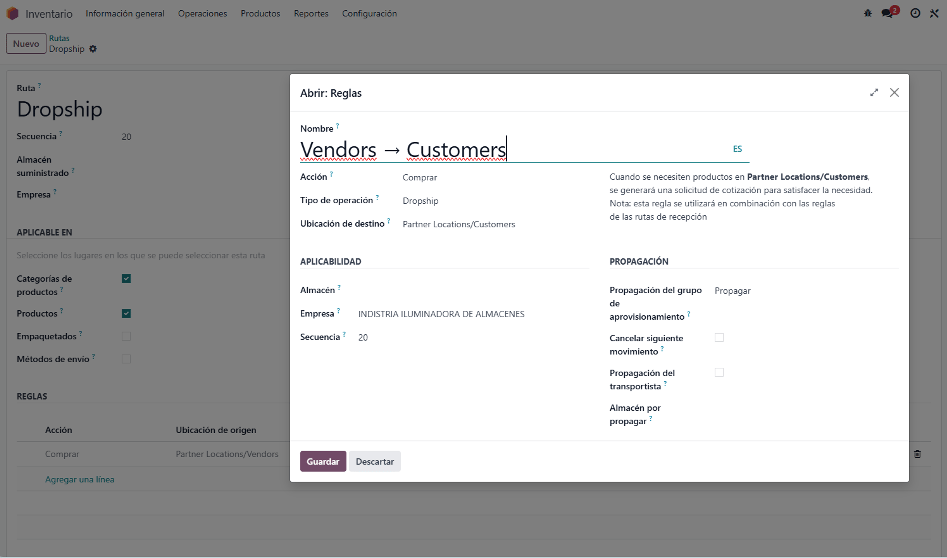Open the Configuración menu
Image resolution: width=947 pixels, height=558 pixels.
tap(369, 14)
